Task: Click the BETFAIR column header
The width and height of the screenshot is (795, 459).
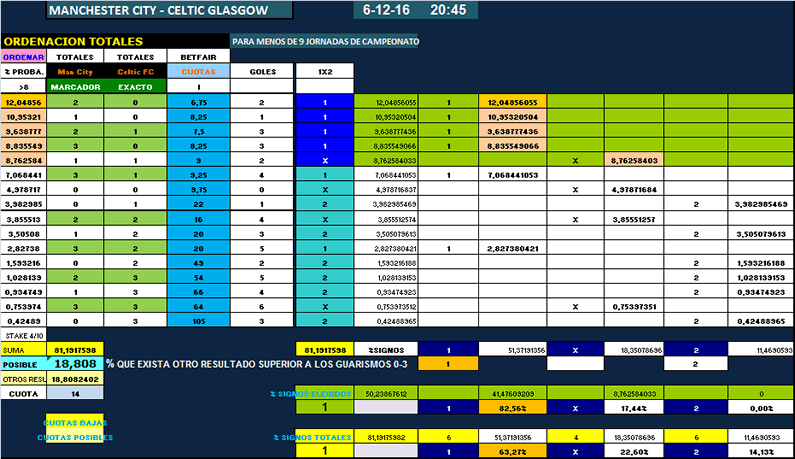Action: pos(198,57)
